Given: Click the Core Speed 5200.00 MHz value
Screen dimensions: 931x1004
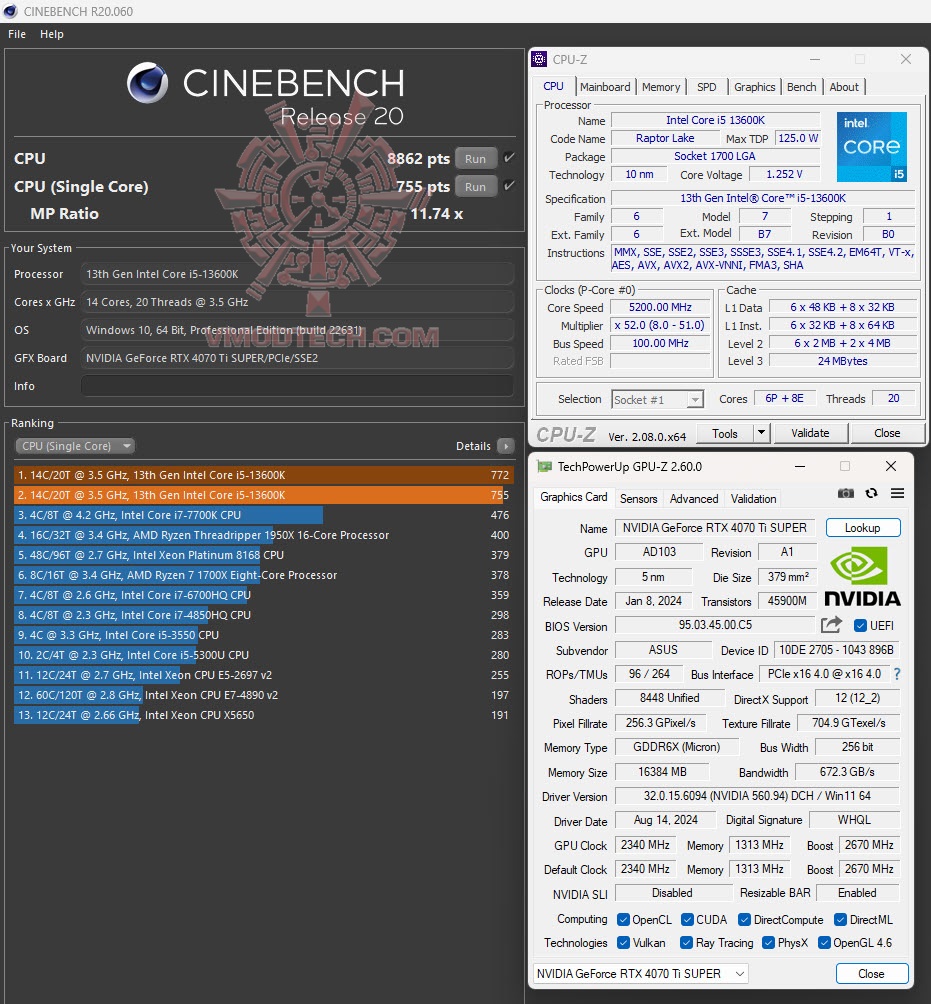Looking at the screenshot, I should click(x=660, y=307).
